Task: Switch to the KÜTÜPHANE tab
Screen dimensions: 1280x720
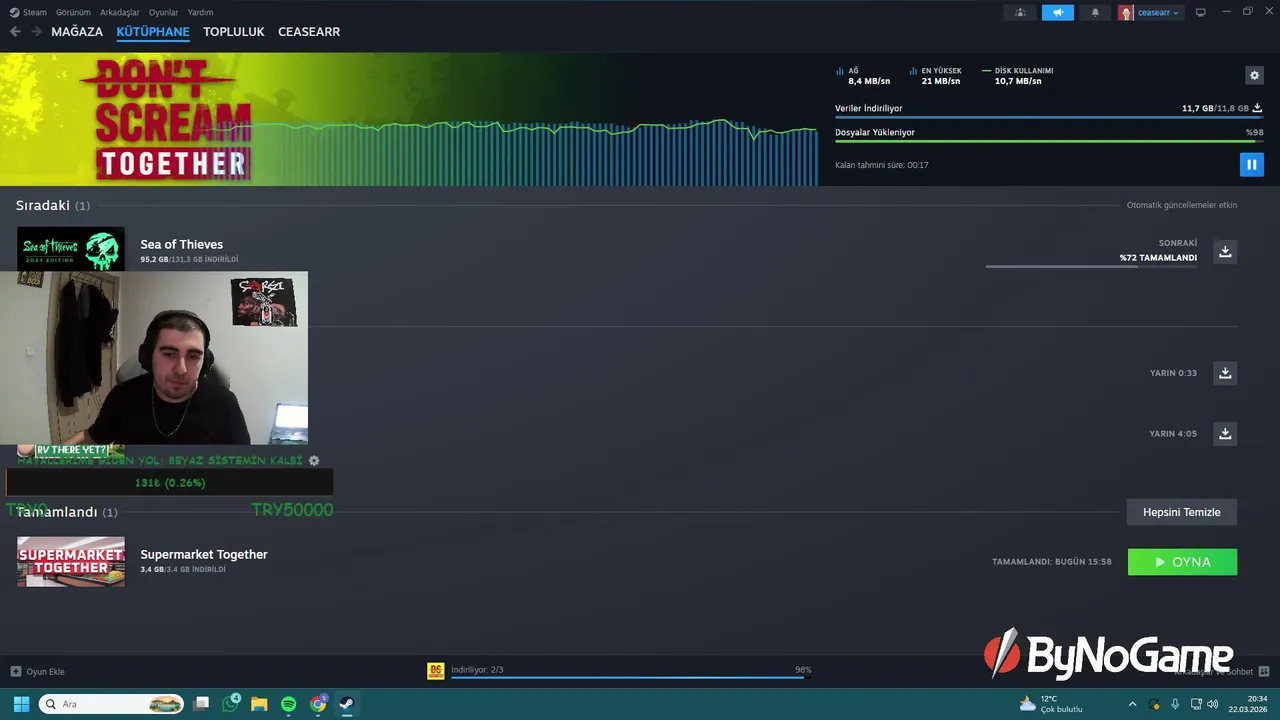Action: [x=153, y=32]
